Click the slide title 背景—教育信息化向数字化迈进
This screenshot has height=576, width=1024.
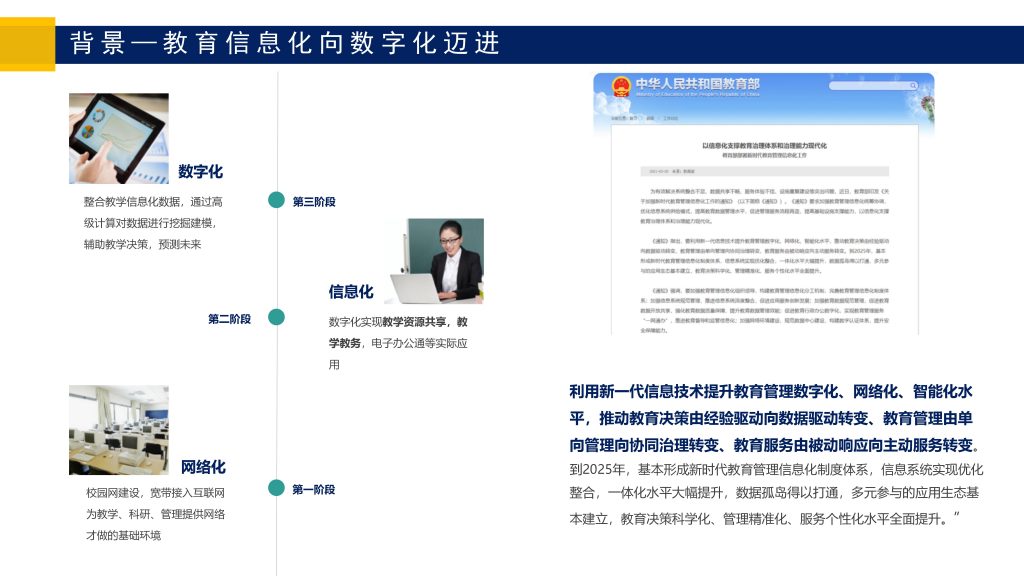click(x=286, y=44)
